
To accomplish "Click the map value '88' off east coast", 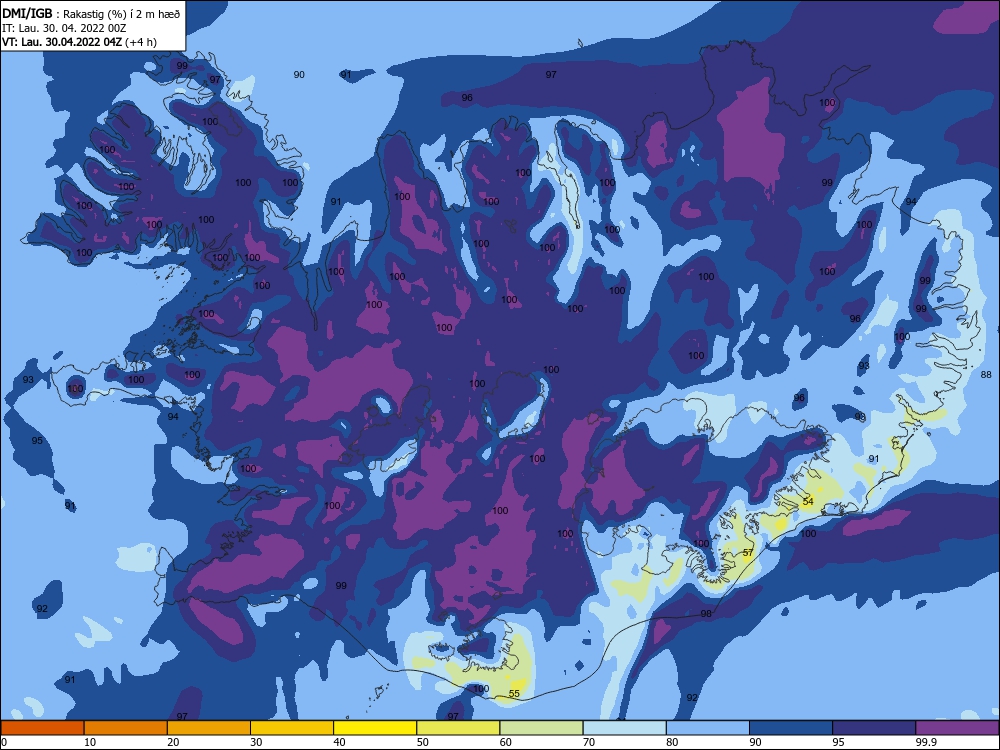I will coord(986,374).
